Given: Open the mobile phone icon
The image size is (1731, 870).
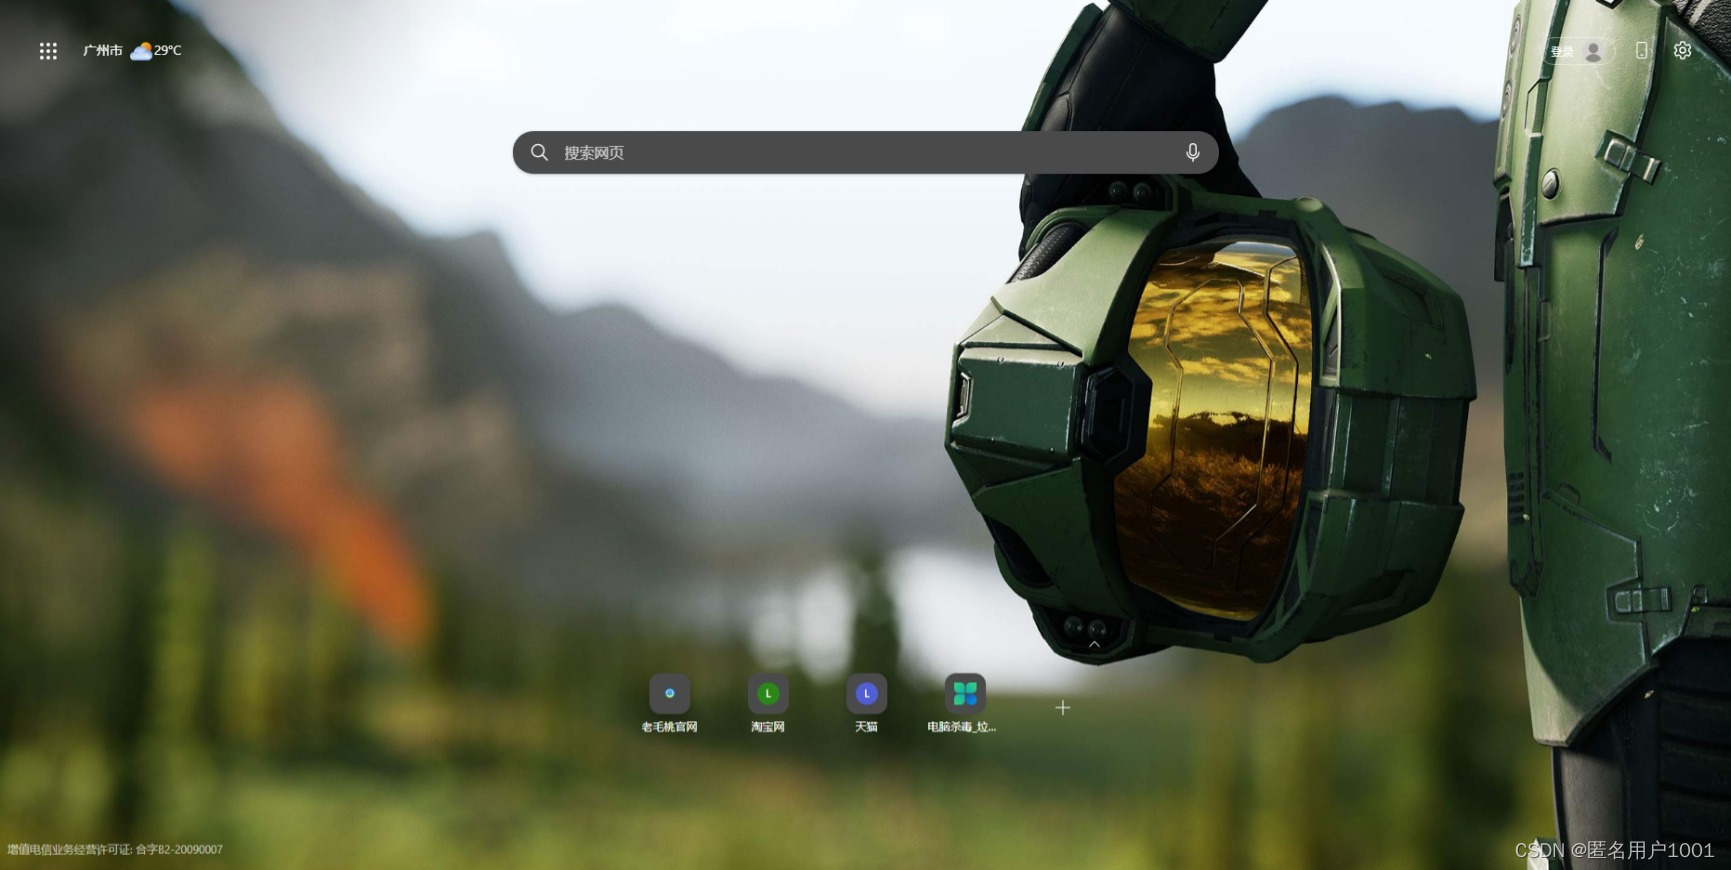Looking at the screenshot, I should click(1641, 50).
